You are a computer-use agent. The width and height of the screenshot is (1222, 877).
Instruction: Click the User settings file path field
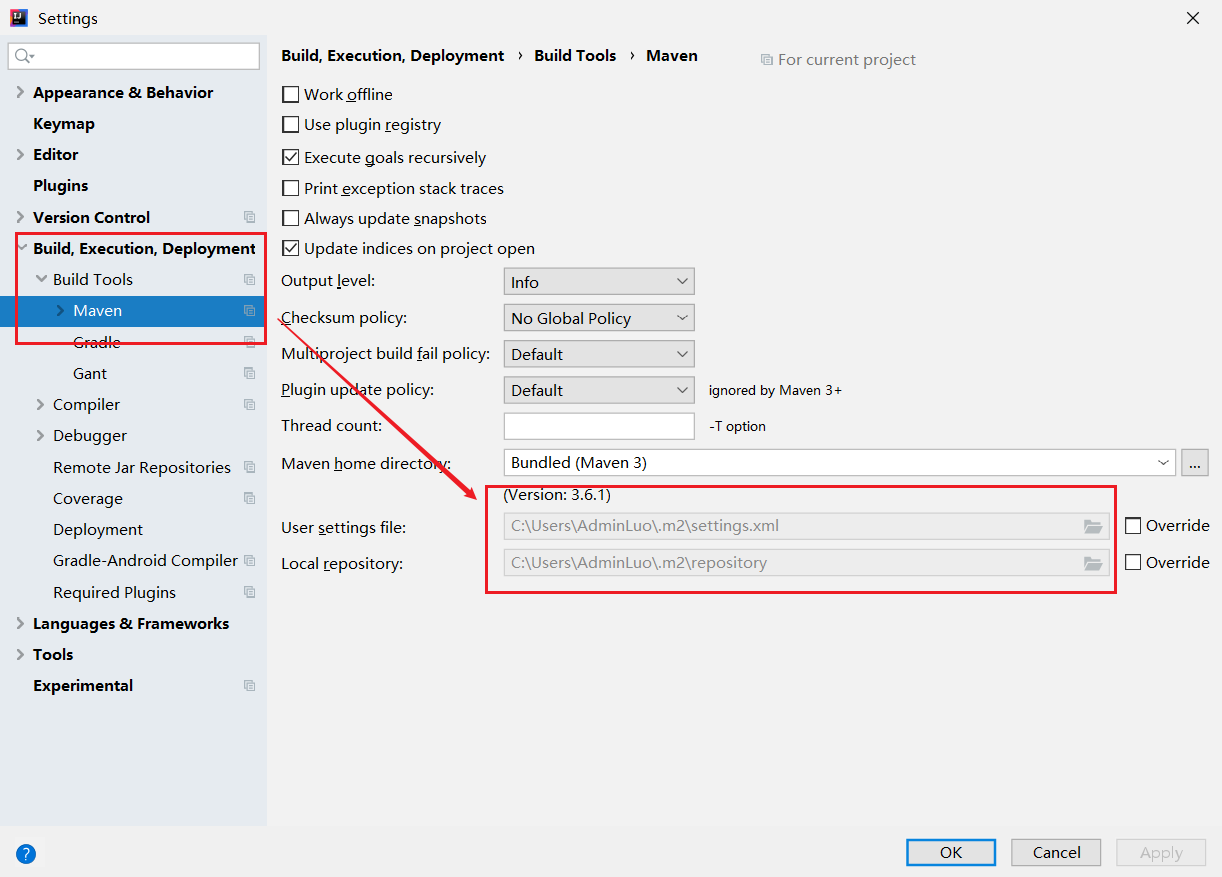806,526
